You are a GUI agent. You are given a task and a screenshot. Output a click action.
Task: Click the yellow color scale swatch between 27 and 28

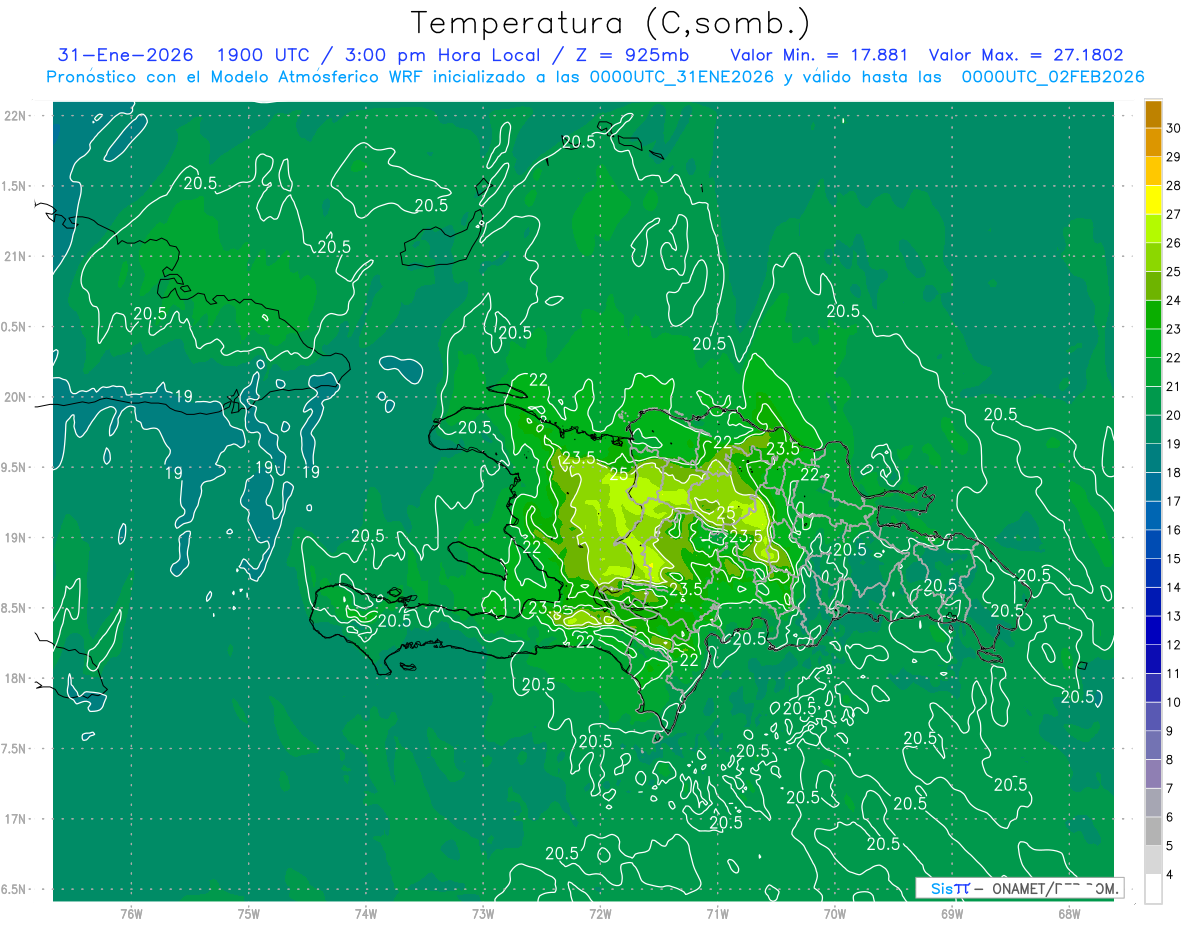[x=1153, y=199]
